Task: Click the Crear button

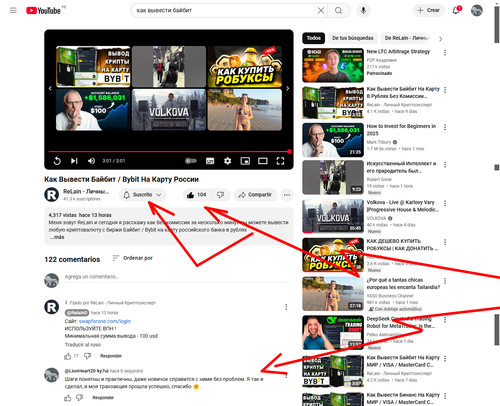Action: pos(429,10)
